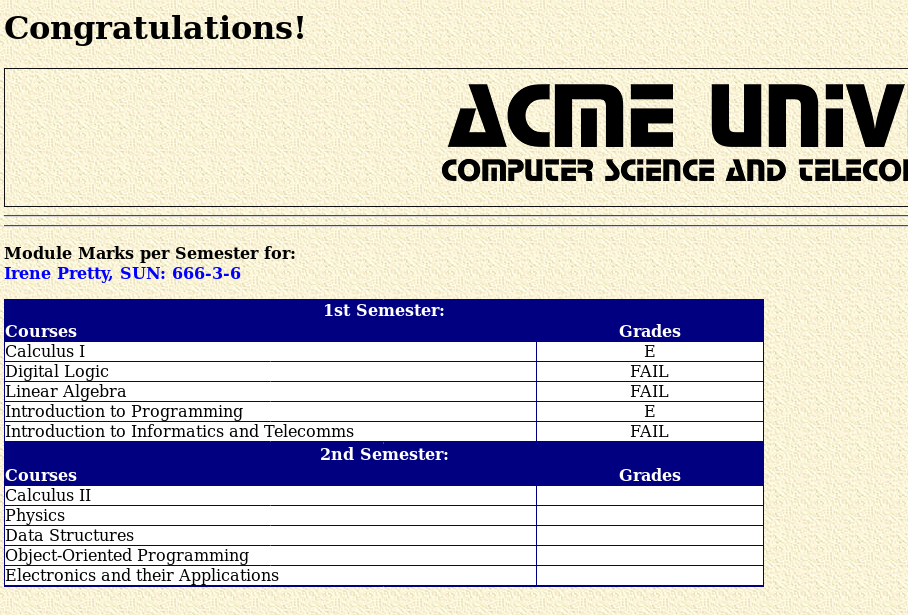Select the 1st Semester table header
This screenshot has height=615, width=908.
[383, 311]
